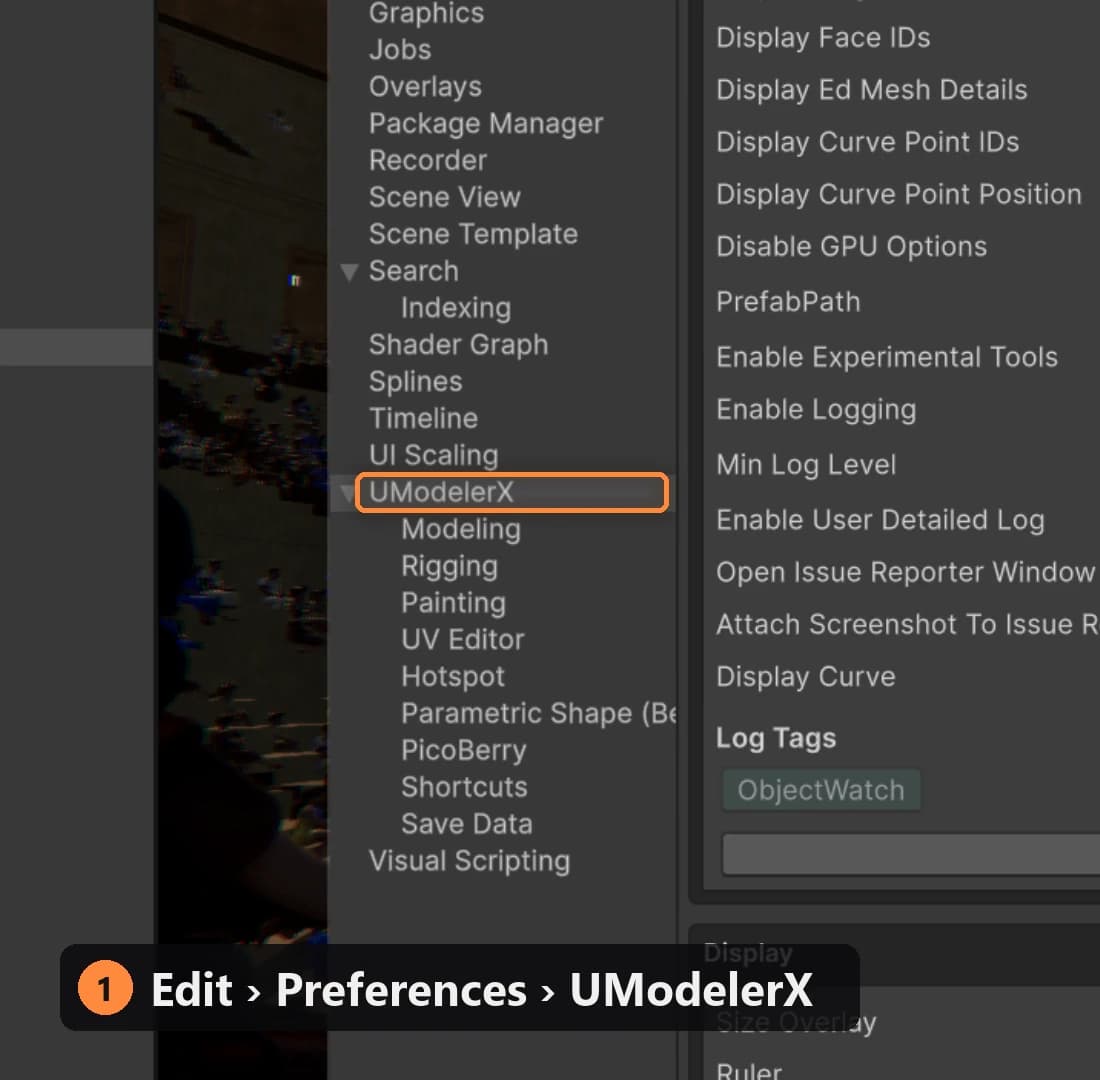This screenshot has width=1100, height=1080.
Task: Click the Log Tags heading
Action: [776, 738]
